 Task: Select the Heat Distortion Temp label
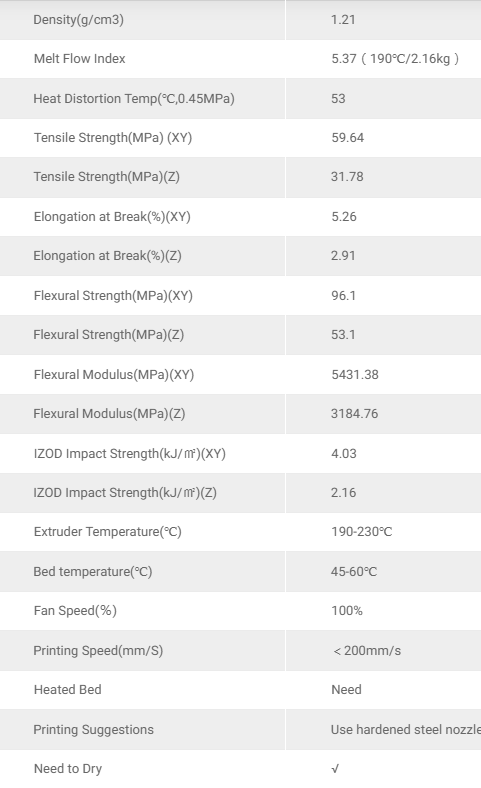tap(134, 98)
